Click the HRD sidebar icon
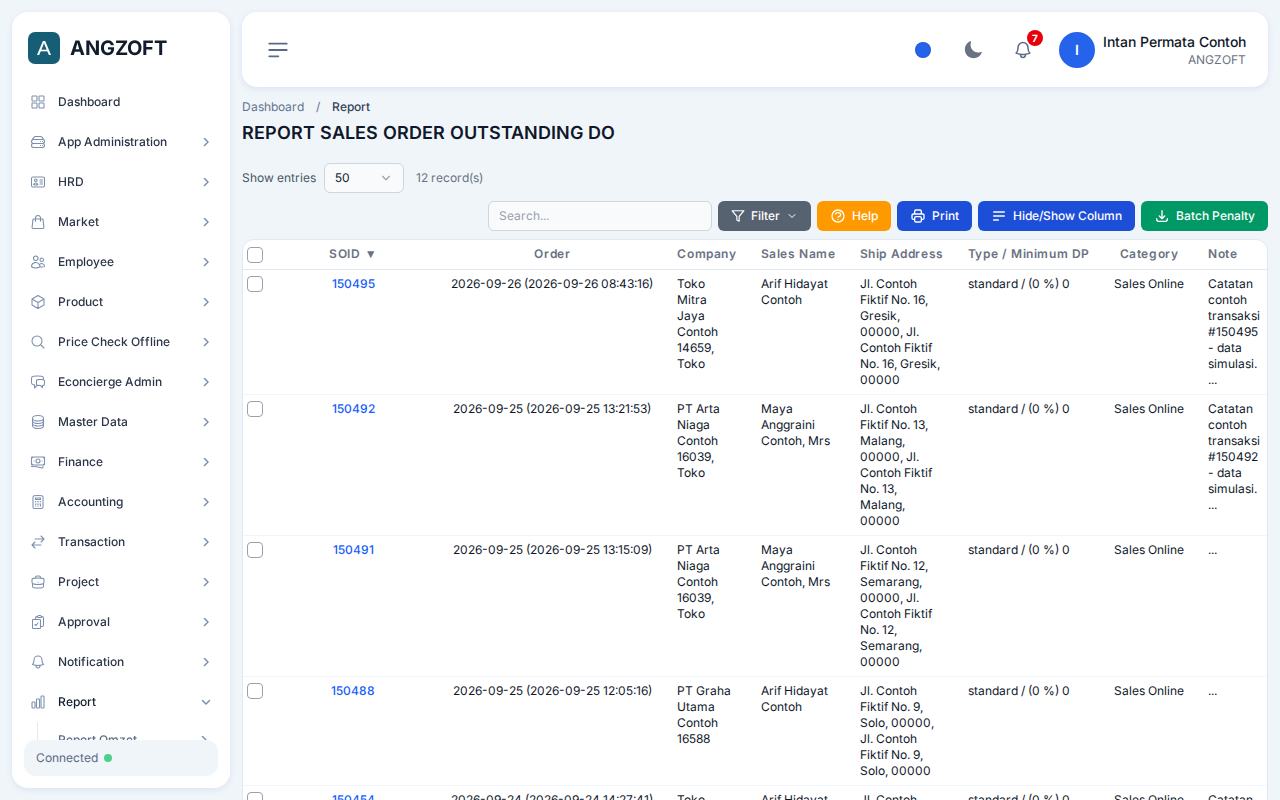 (x=38, y=182)
